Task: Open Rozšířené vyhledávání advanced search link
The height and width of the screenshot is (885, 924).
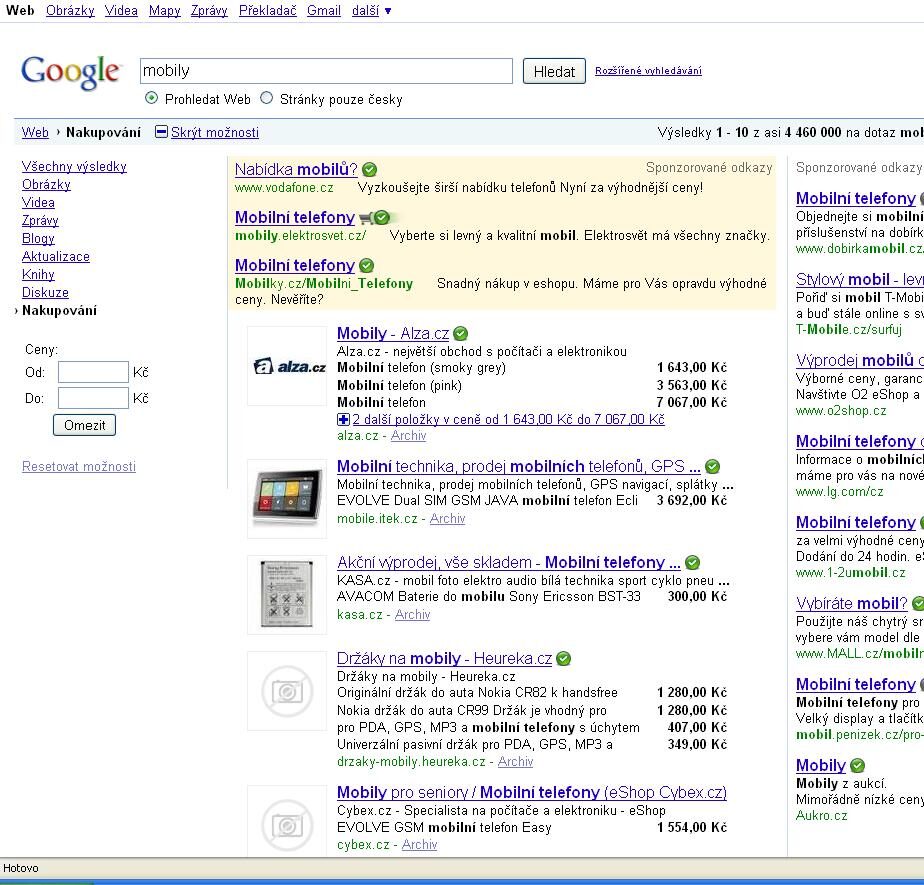Action: click(648, 71)
